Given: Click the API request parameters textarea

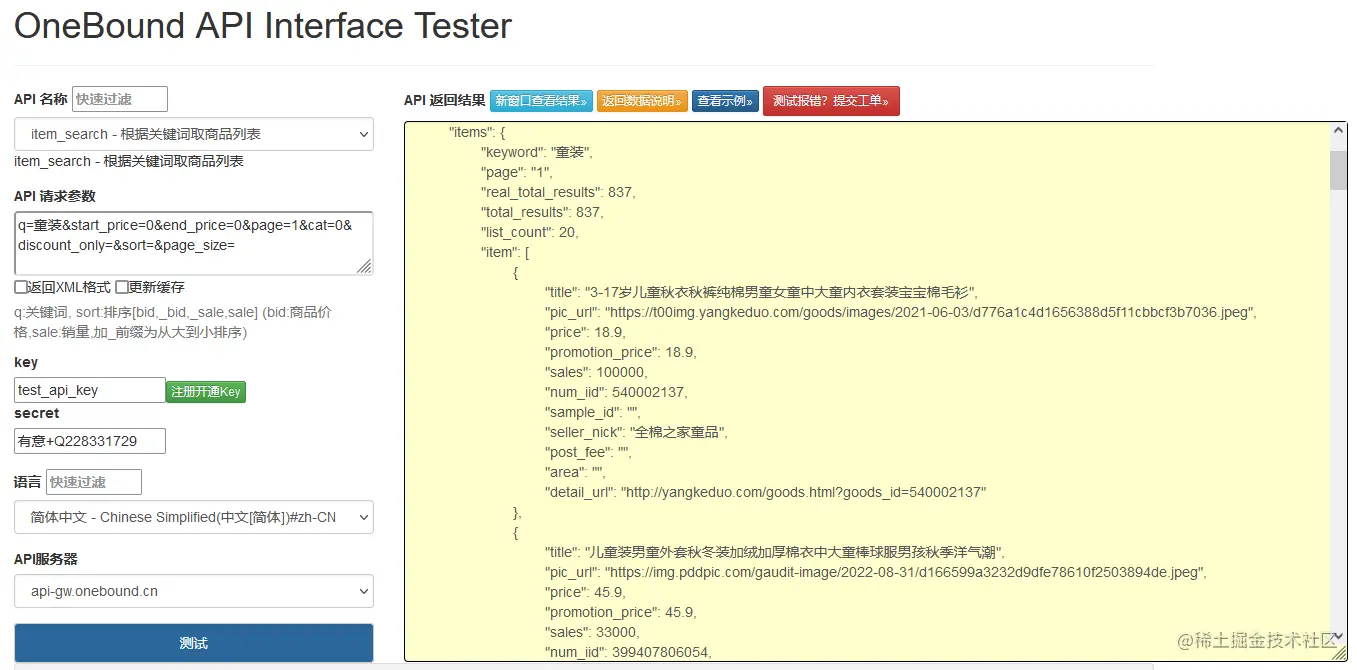Looking at the screenshot, I should (x=194, y=243).
